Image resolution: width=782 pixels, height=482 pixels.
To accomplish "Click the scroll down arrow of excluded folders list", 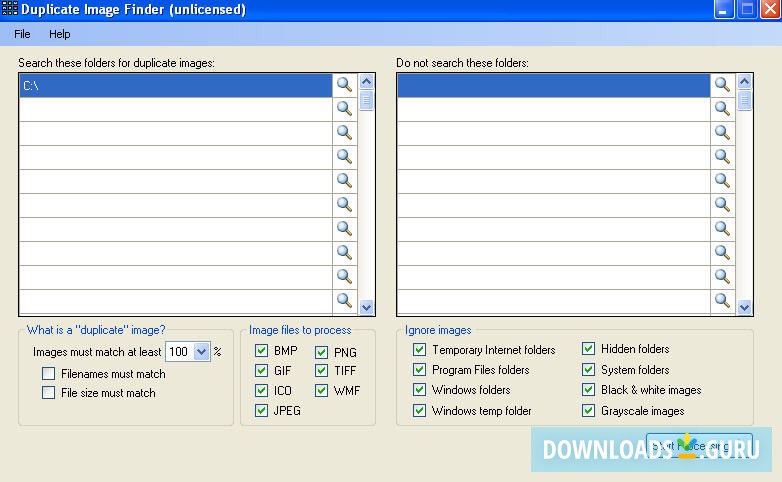I will pos(744,307).
